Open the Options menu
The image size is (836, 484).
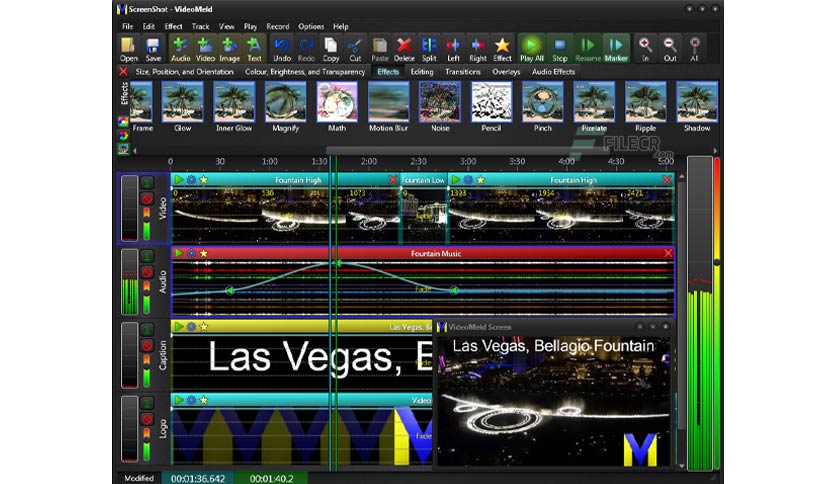coord(311,26)
